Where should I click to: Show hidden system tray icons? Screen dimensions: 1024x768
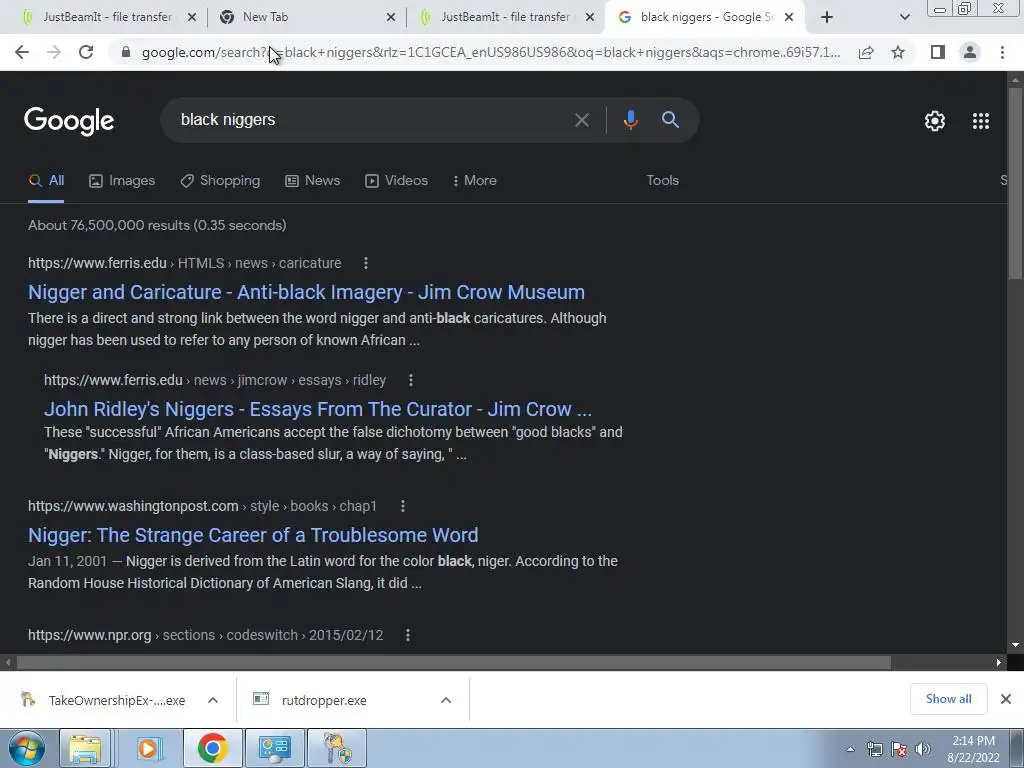point(850,749)
